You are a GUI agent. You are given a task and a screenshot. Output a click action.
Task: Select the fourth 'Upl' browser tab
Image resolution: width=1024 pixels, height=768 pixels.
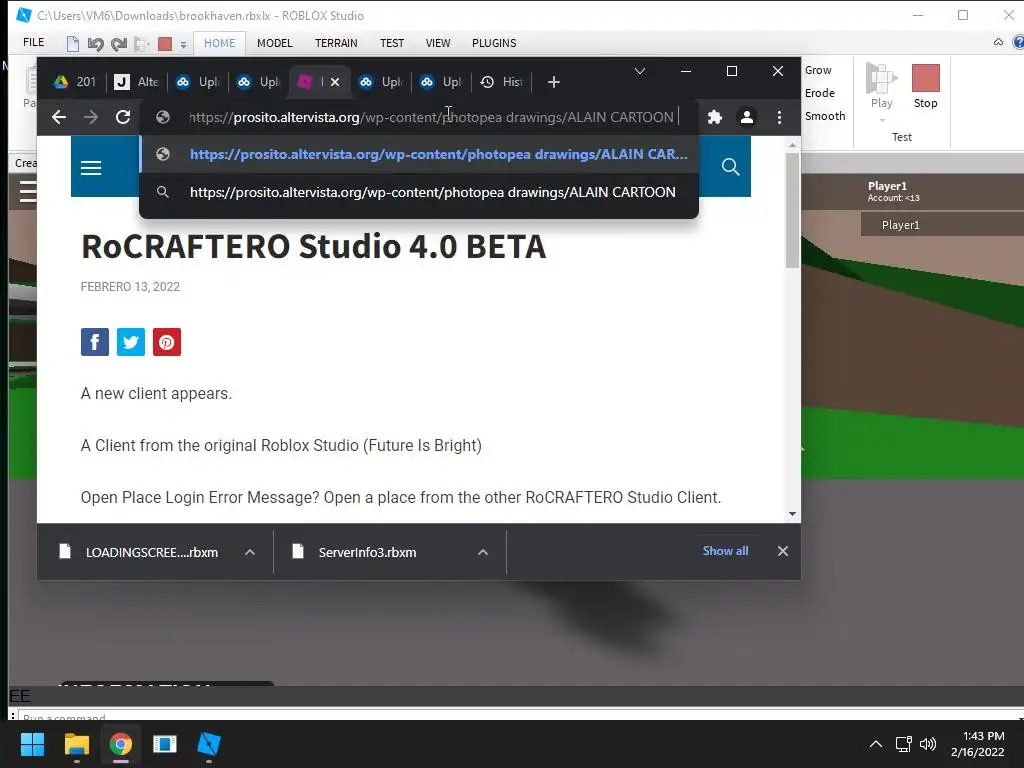tap(442, 82)
